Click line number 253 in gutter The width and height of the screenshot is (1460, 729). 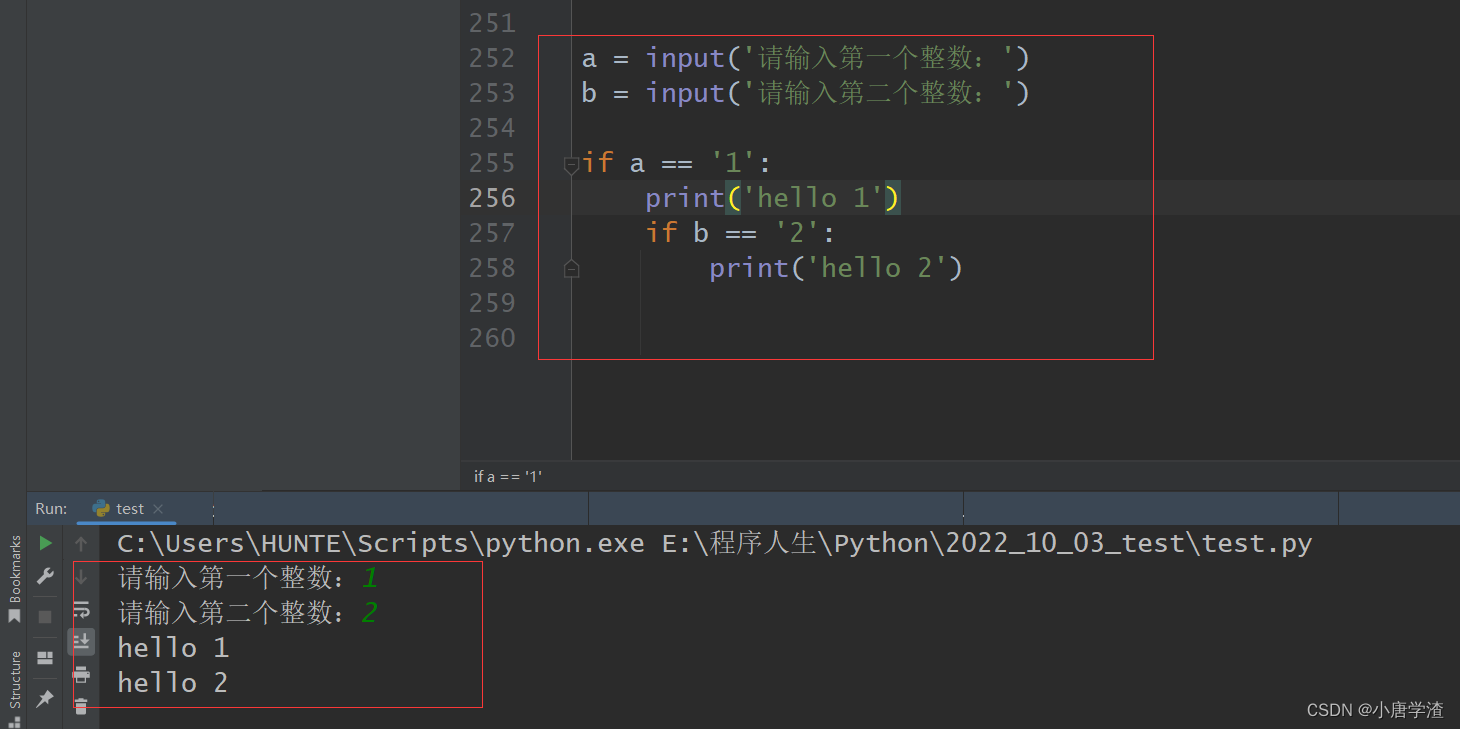[x=492, y=93]
